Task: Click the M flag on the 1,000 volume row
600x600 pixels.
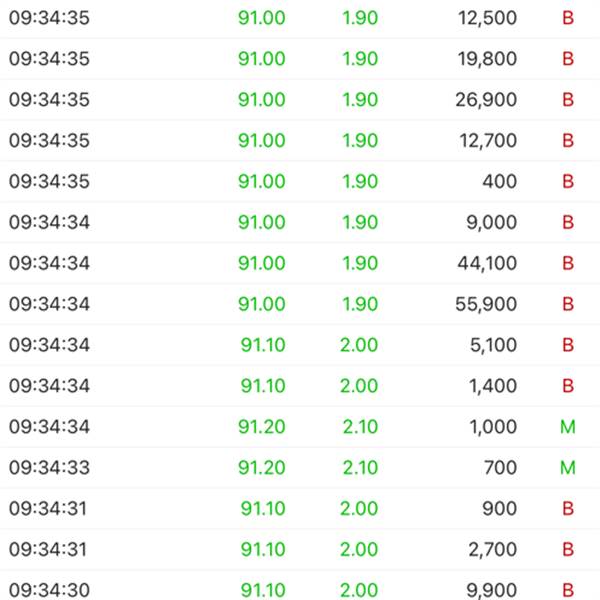Action: (568, 427)
